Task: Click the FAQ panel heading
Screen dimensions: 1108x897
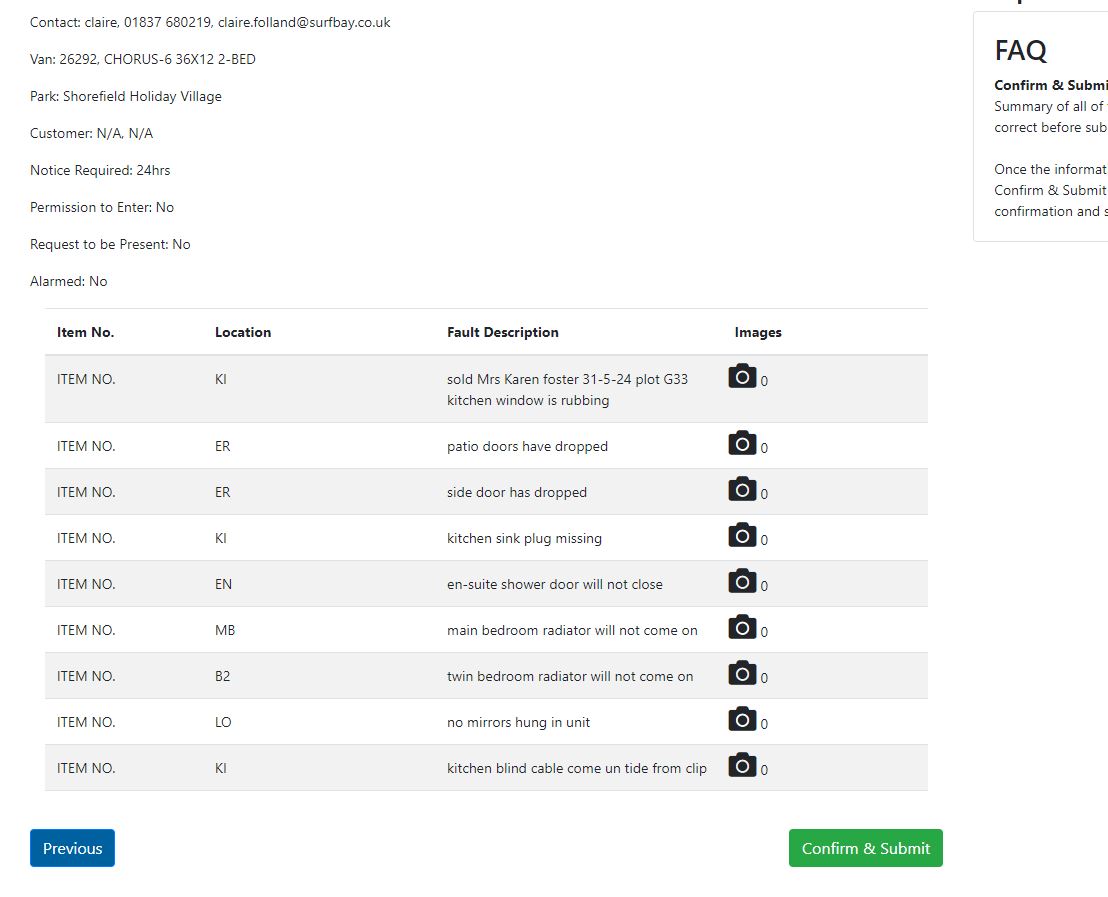Action: (x=1020, y=50)
